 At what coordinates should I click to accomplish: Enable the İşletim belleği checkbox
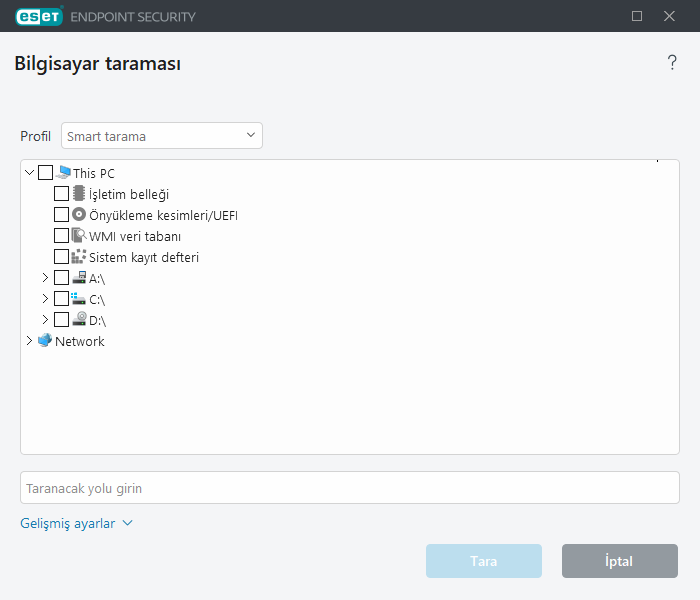pos(62,194)
